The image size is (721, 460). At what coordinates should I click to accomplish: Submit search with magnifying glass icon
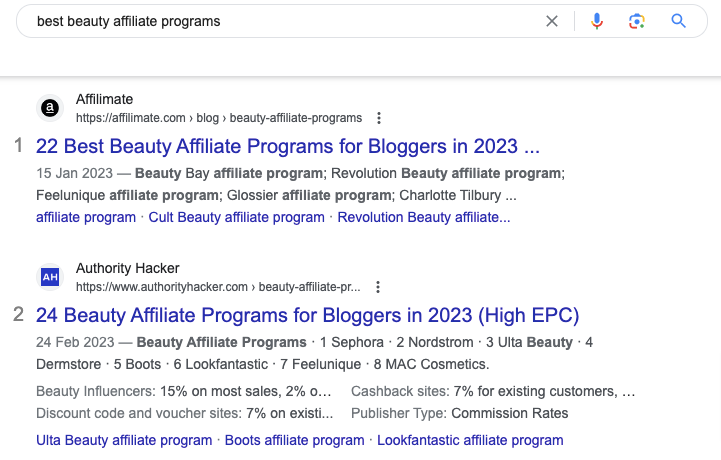678,21
